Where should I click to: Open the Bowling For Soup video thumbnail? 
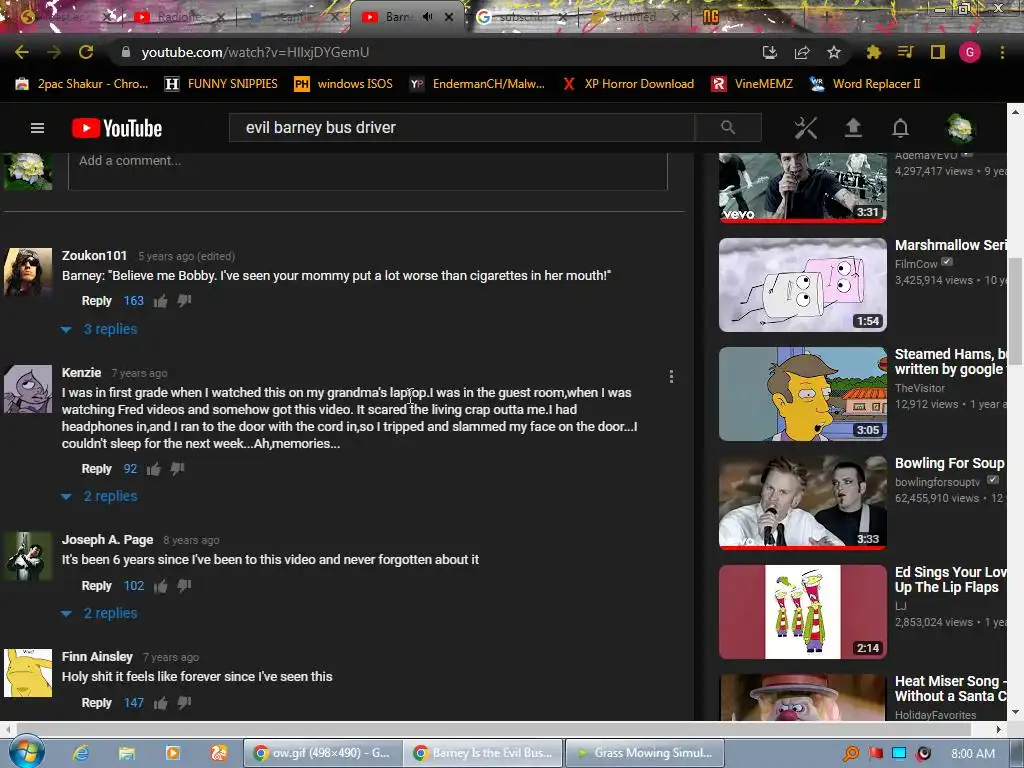pos(803,503)
